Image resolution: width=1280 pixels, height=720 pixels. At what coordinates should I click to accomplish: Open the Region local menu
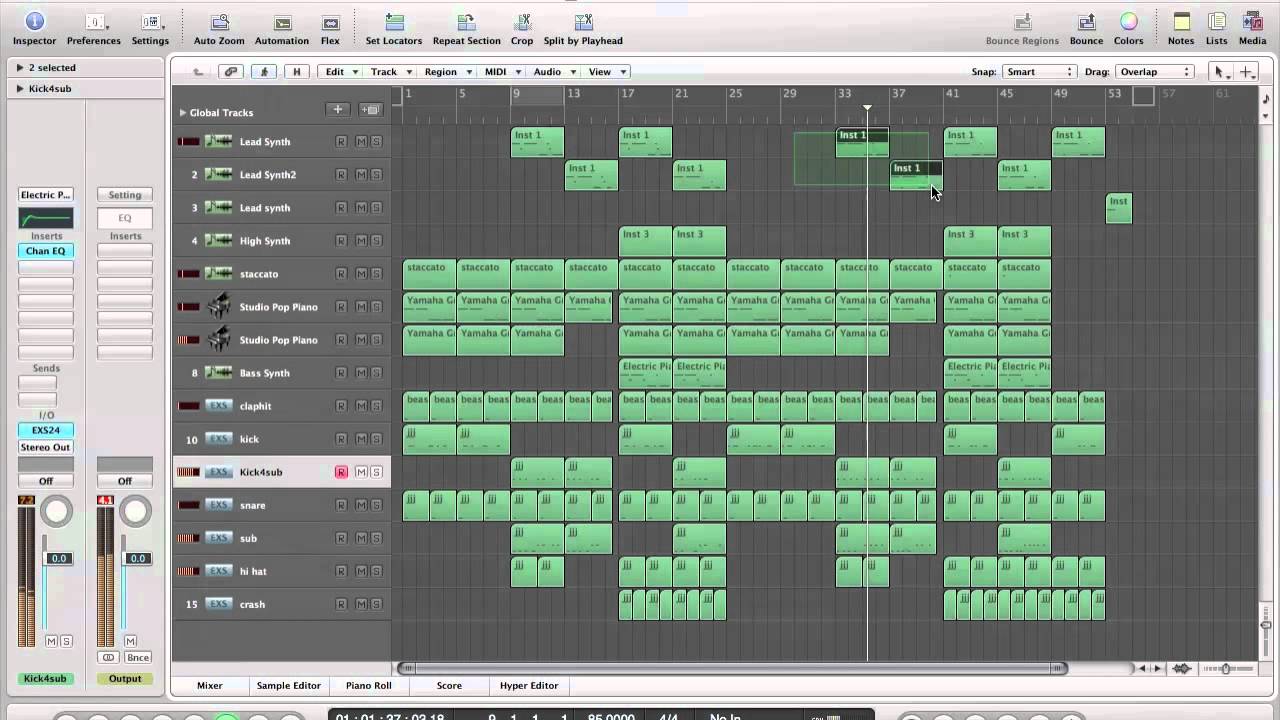447,72
